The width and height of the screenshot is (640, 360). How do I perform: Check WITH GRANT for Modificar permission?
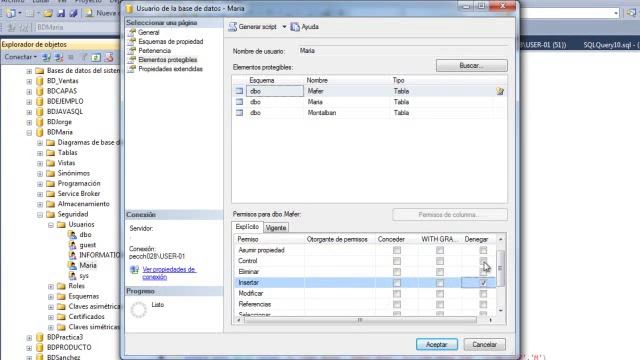pos(440,293)
